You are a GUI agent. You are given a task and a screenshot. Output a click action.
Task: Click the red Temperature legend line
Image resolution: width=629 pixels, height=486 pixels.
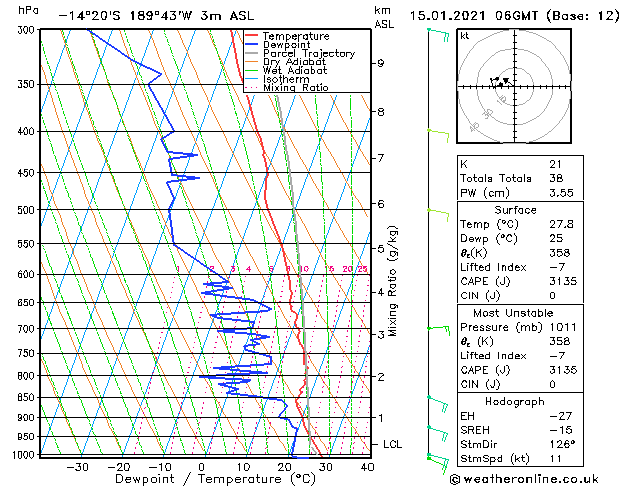point(252,36)
